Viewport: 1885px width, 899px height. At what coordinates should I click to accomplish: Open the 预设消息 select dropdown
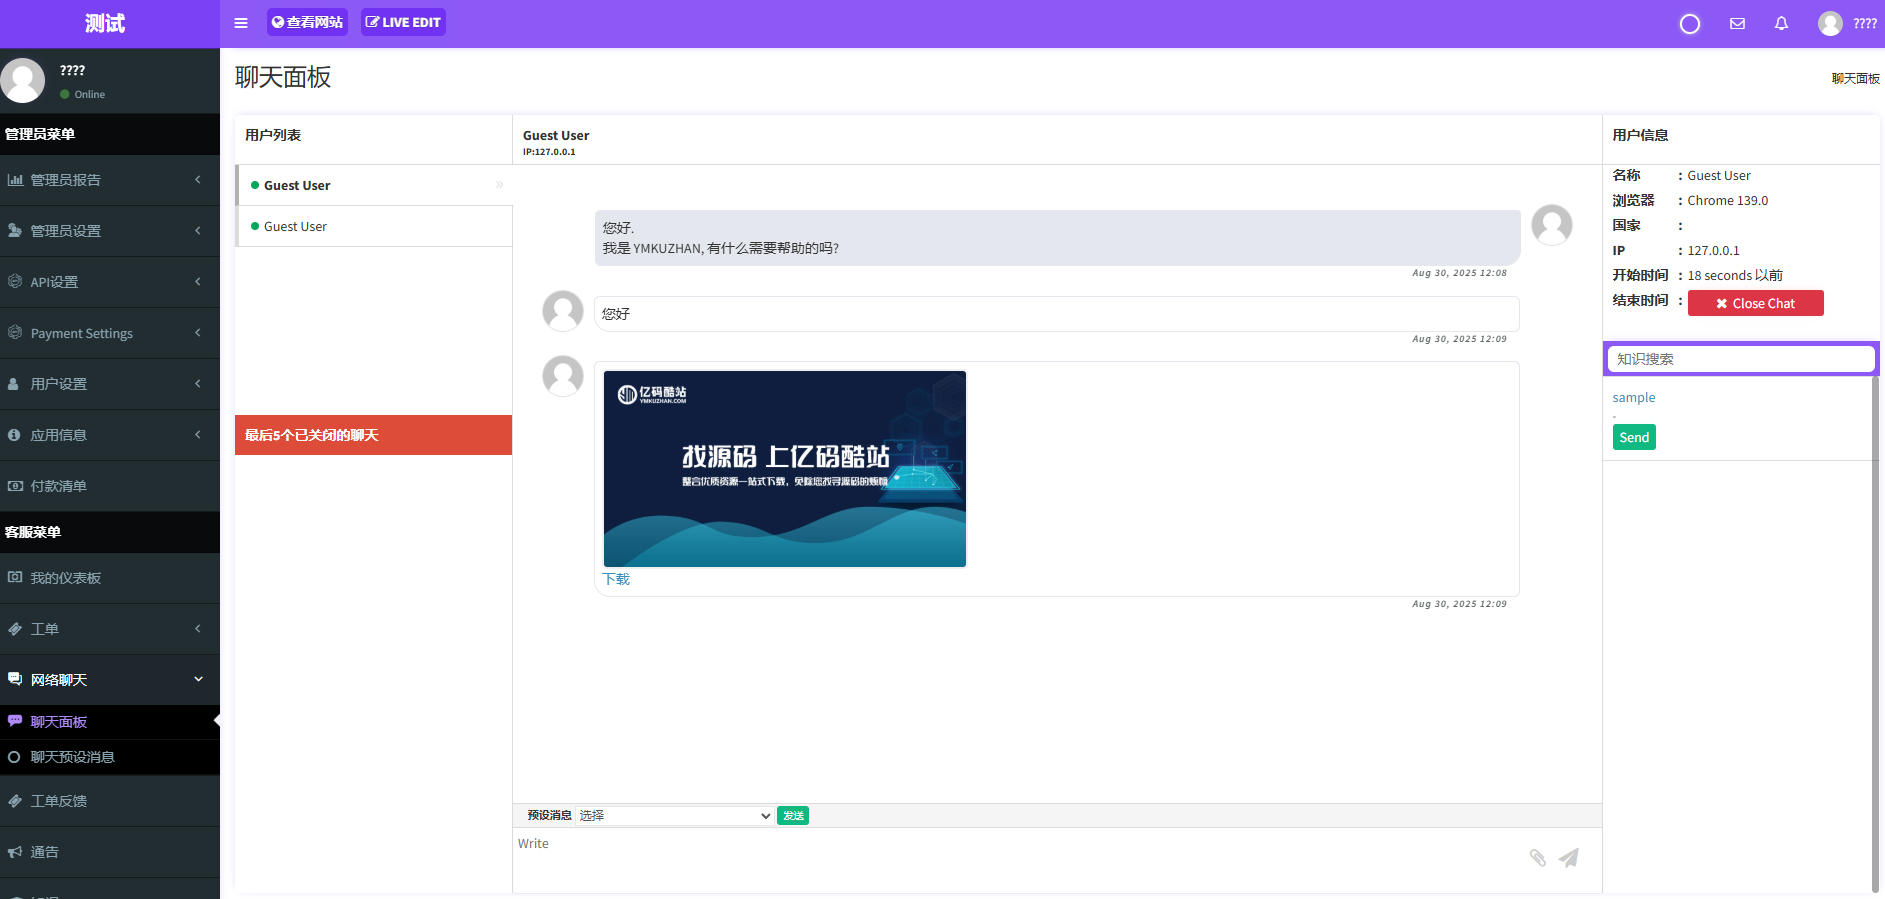(674, 816)
